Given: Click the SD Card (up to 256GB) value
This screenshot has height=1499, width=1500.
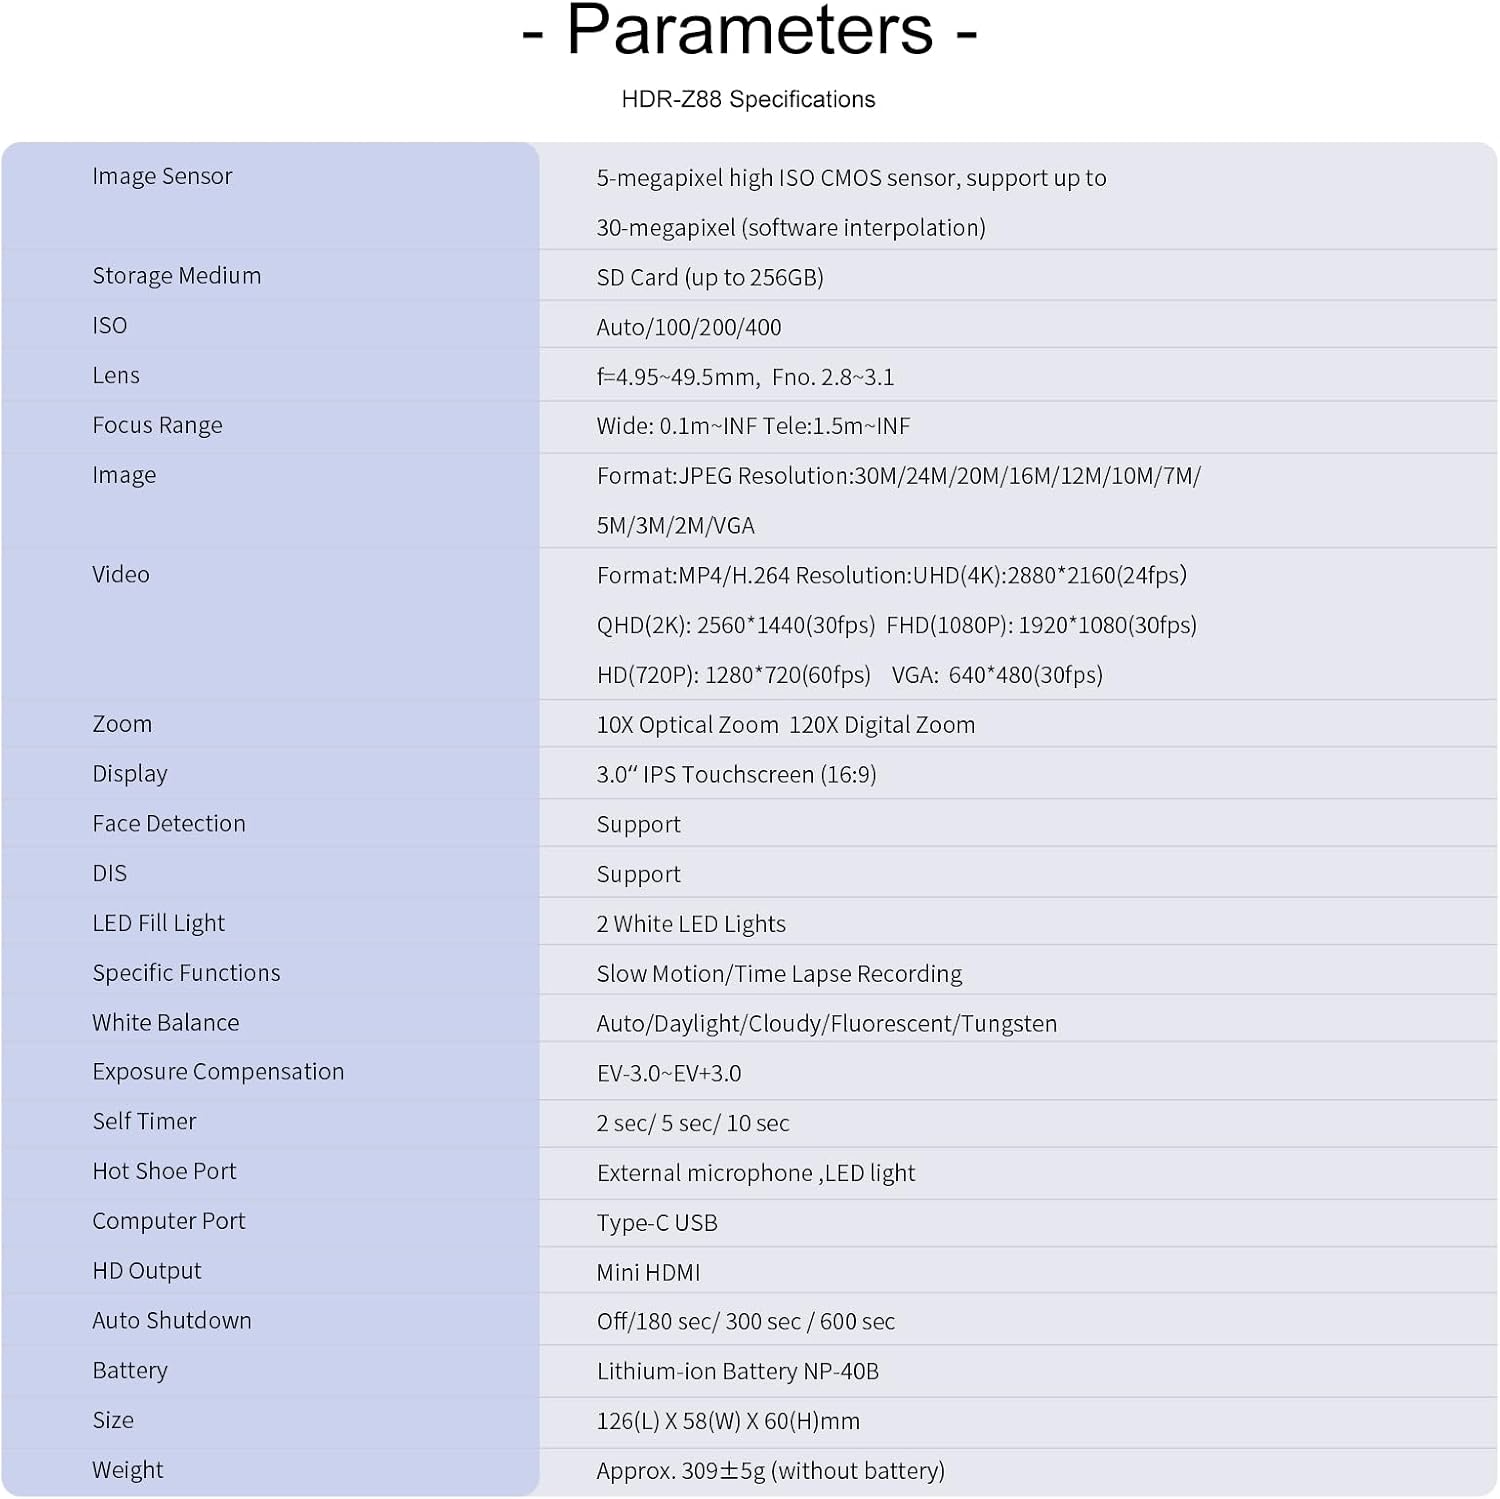Looking at the screenshot, I should coord(710,278).
